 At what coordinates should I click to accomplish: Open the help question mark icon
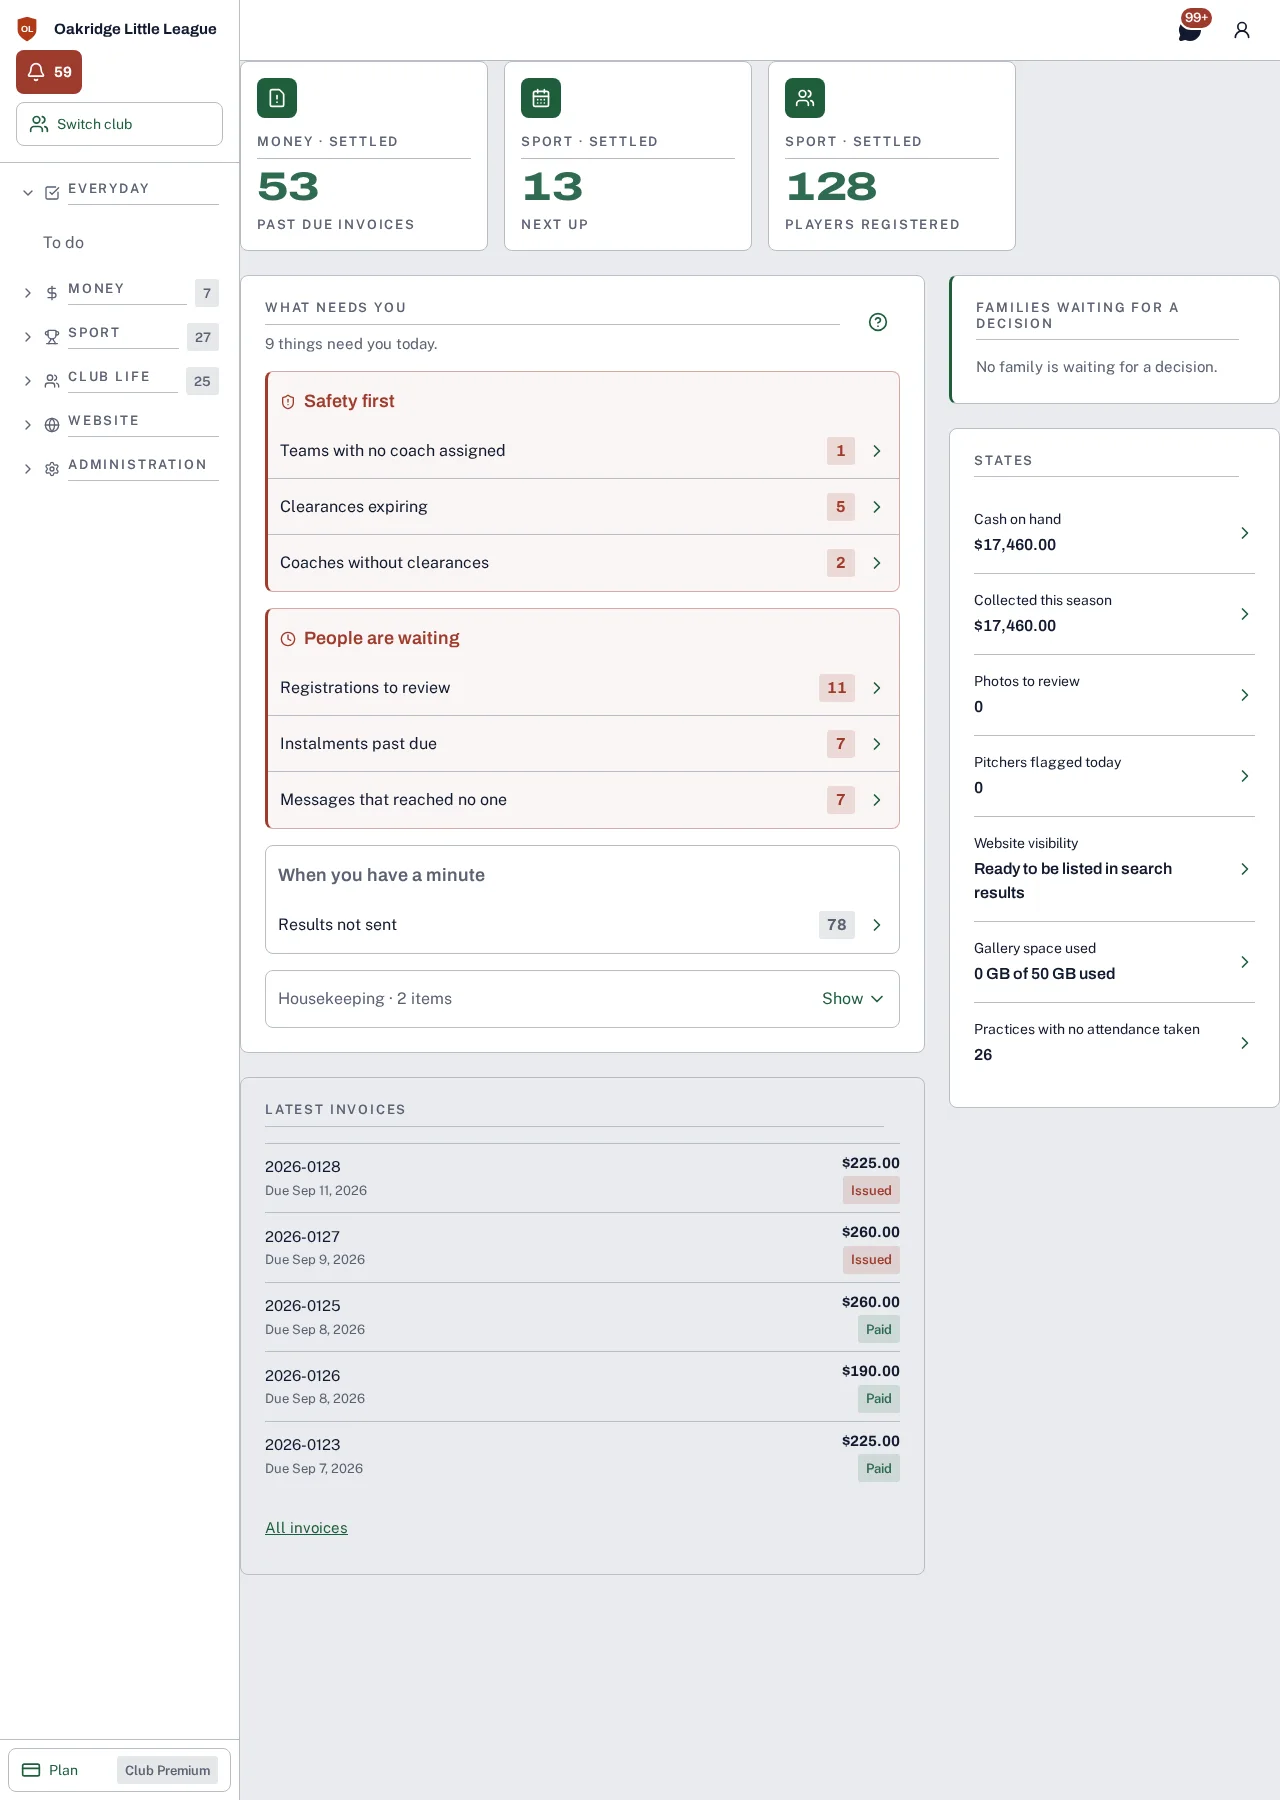click(x=878, y=322)
